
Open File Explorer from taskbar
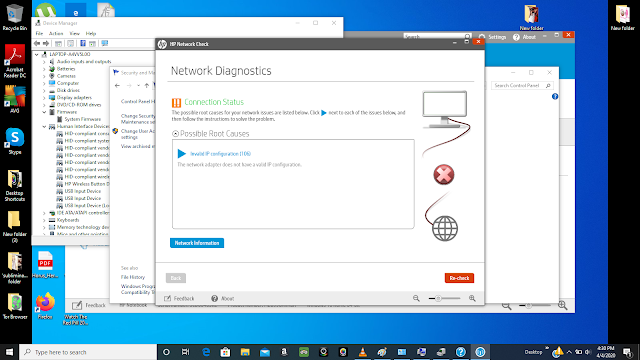(245, 352)
